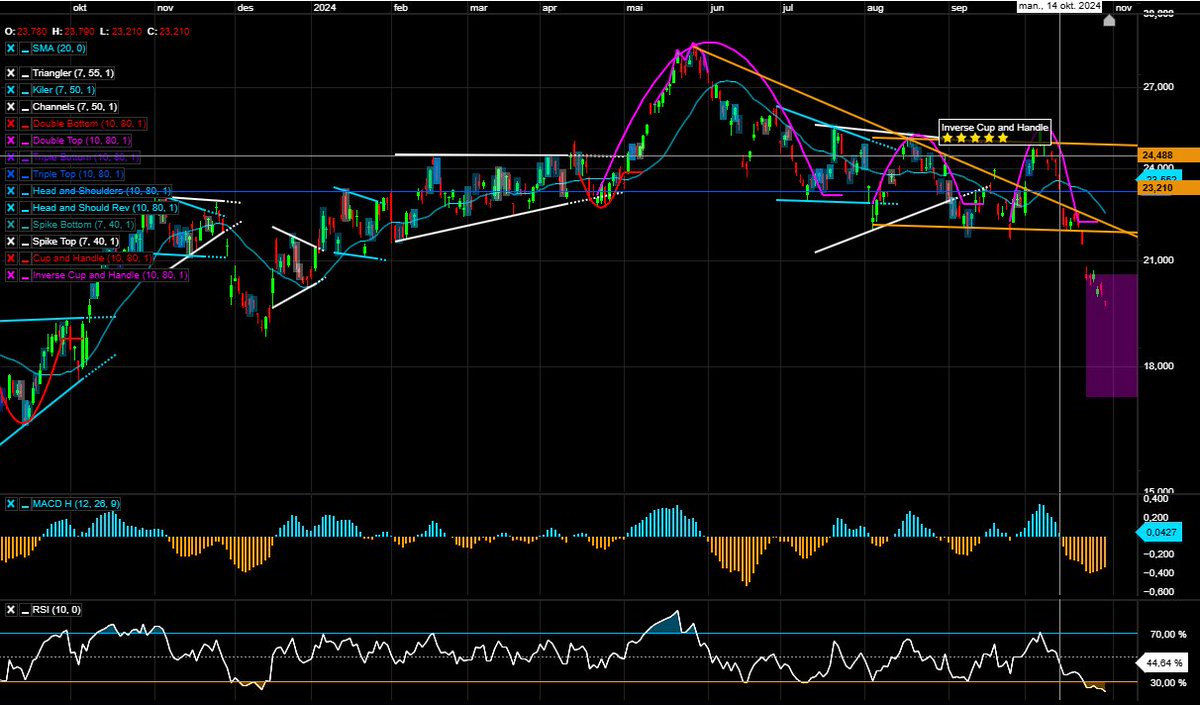Select the Head and Shoulders (10, 80, 1) label
The height and width of the screenshot is (705, 1200).
(x=101, y=191)
